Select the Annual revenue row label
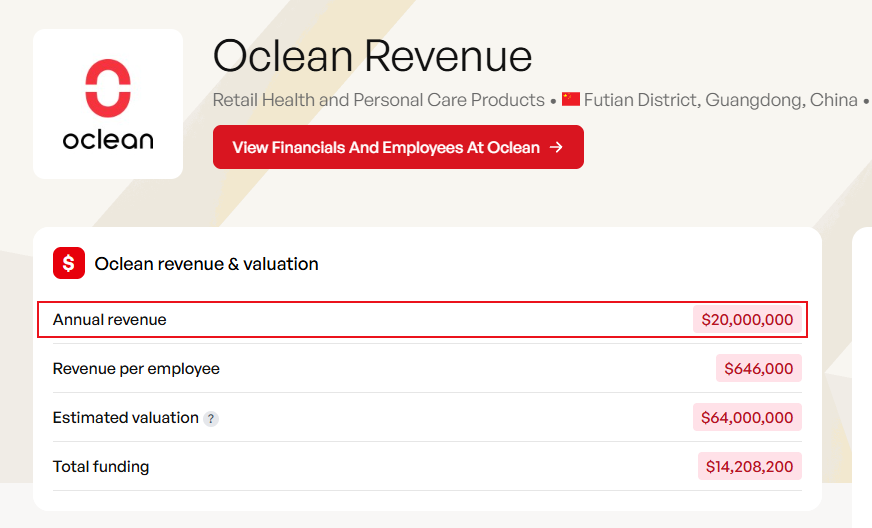The height and width of the screenshot is (528, 872). (110, 319)
